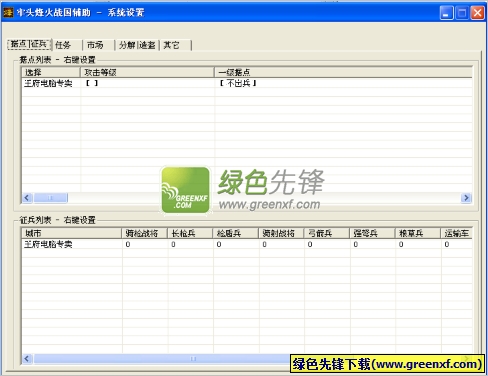Click left arrow of 据点列表 horizontal scrollbar

click(x=27, y=198)
